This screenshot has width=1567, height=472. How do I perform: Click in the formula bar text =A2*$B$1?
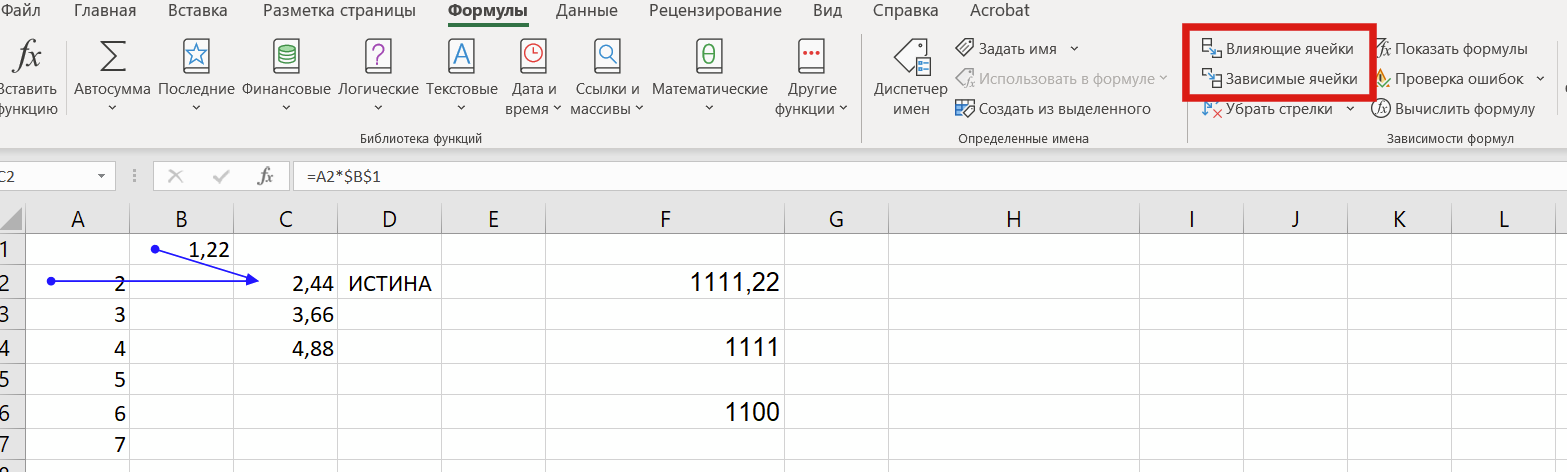344,176
